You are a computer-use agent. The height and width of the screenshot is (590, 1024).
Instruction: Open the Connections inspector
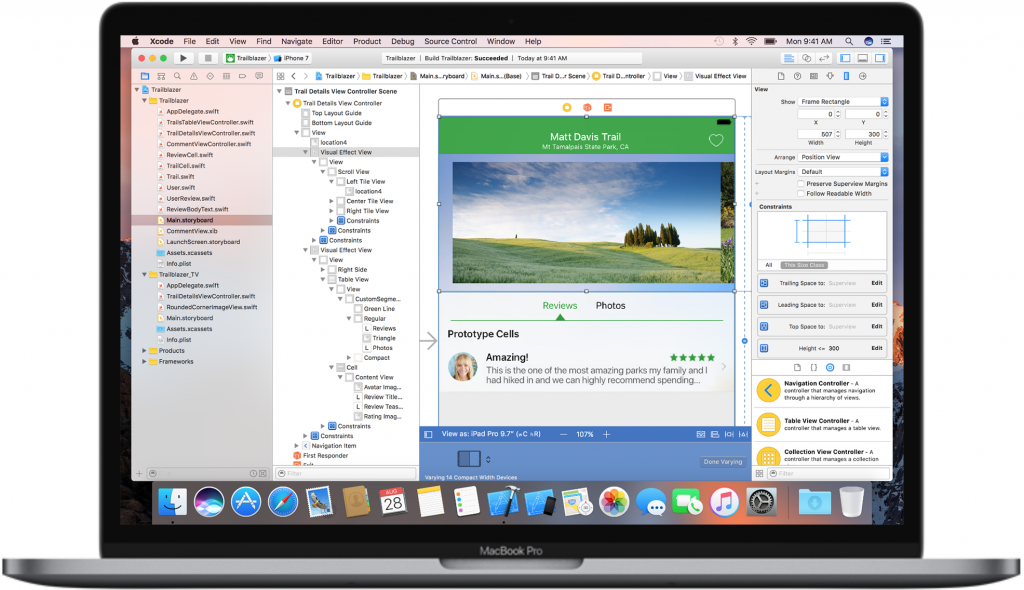tap(863, 76)
